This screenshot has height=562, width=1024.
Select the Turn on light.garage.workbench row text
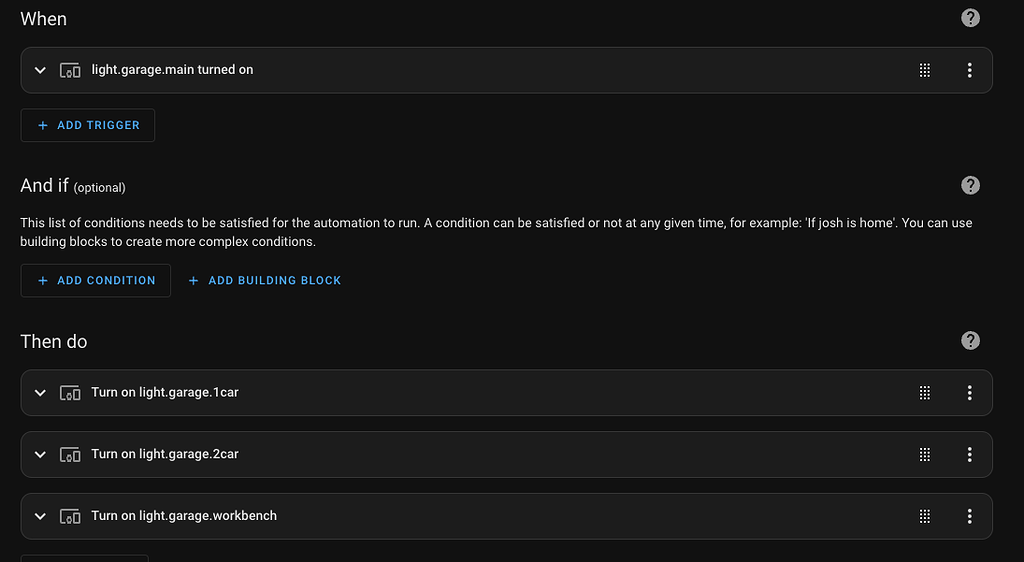[184, 516]
